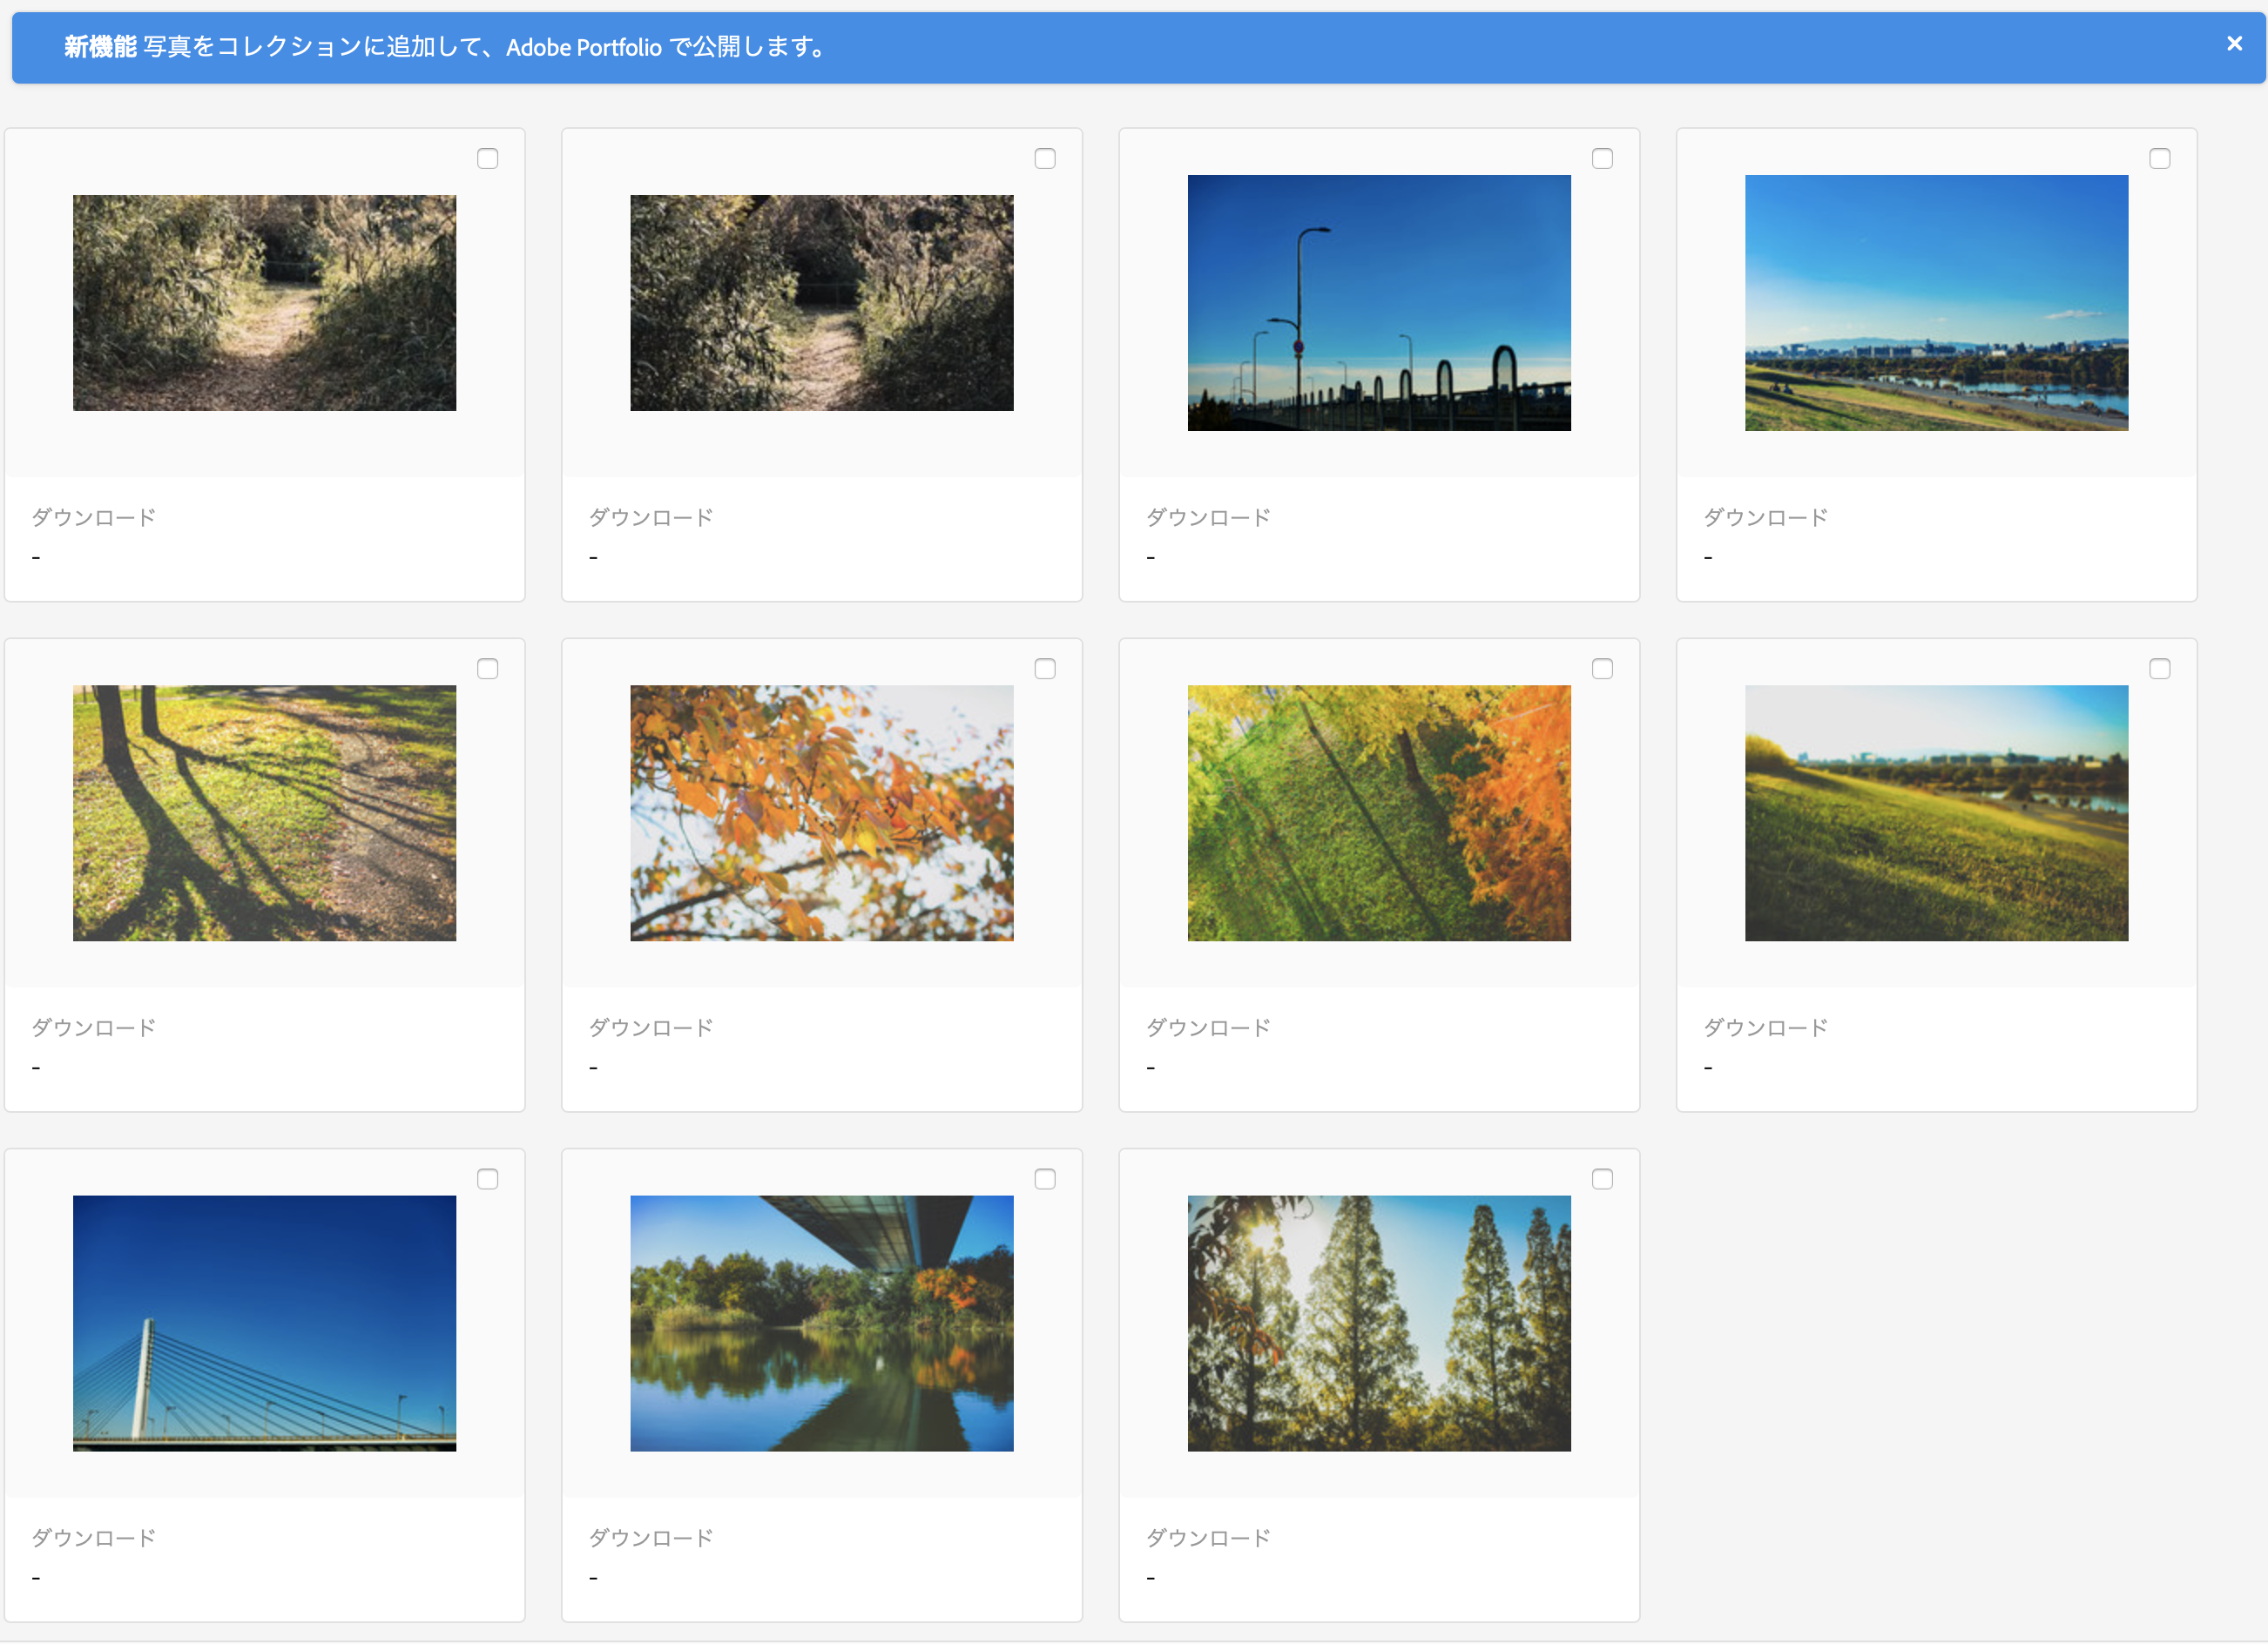The height and width of the screenshot is (1644, 2268).
Task: Select the checkbox of the darker forest tunnel photo
Action: (1045, 158)
